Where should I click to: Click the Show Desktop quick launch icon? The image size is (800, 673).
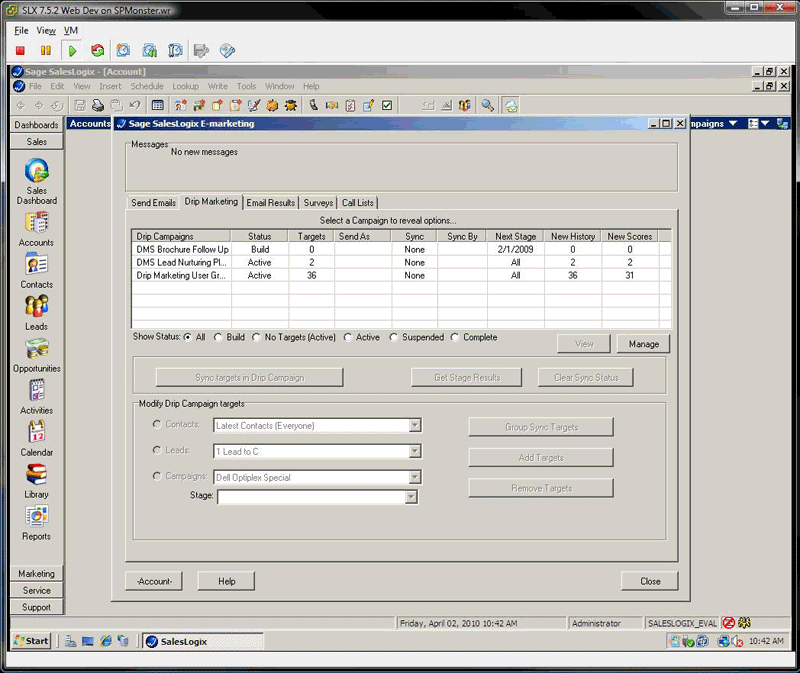pos(88,641)
